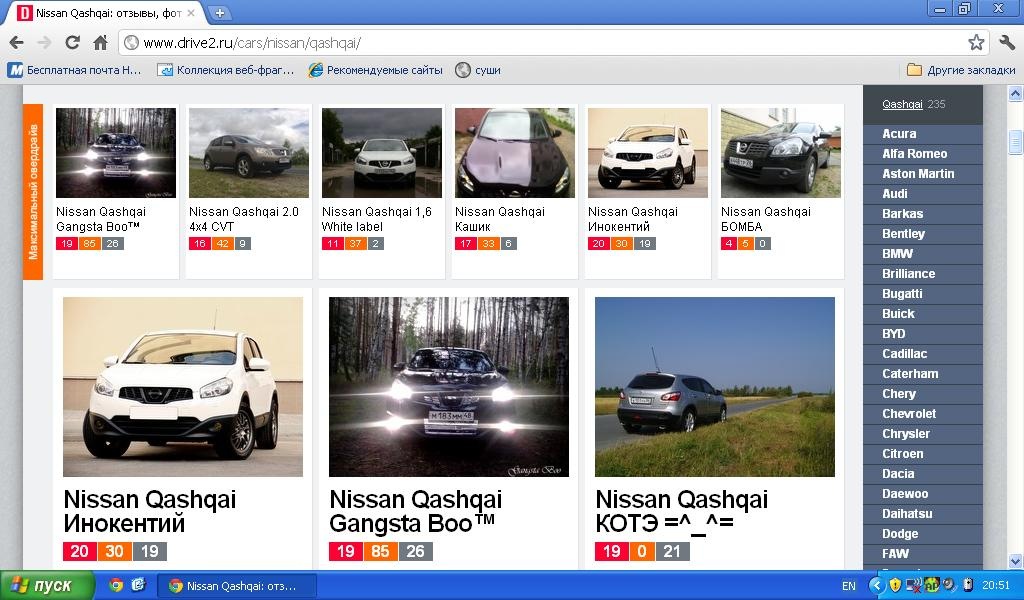Image resolution: width=1024 pixels, height=600 pixels.
Task: Select Dodge in the brand list
Action: tap(923, 534)
